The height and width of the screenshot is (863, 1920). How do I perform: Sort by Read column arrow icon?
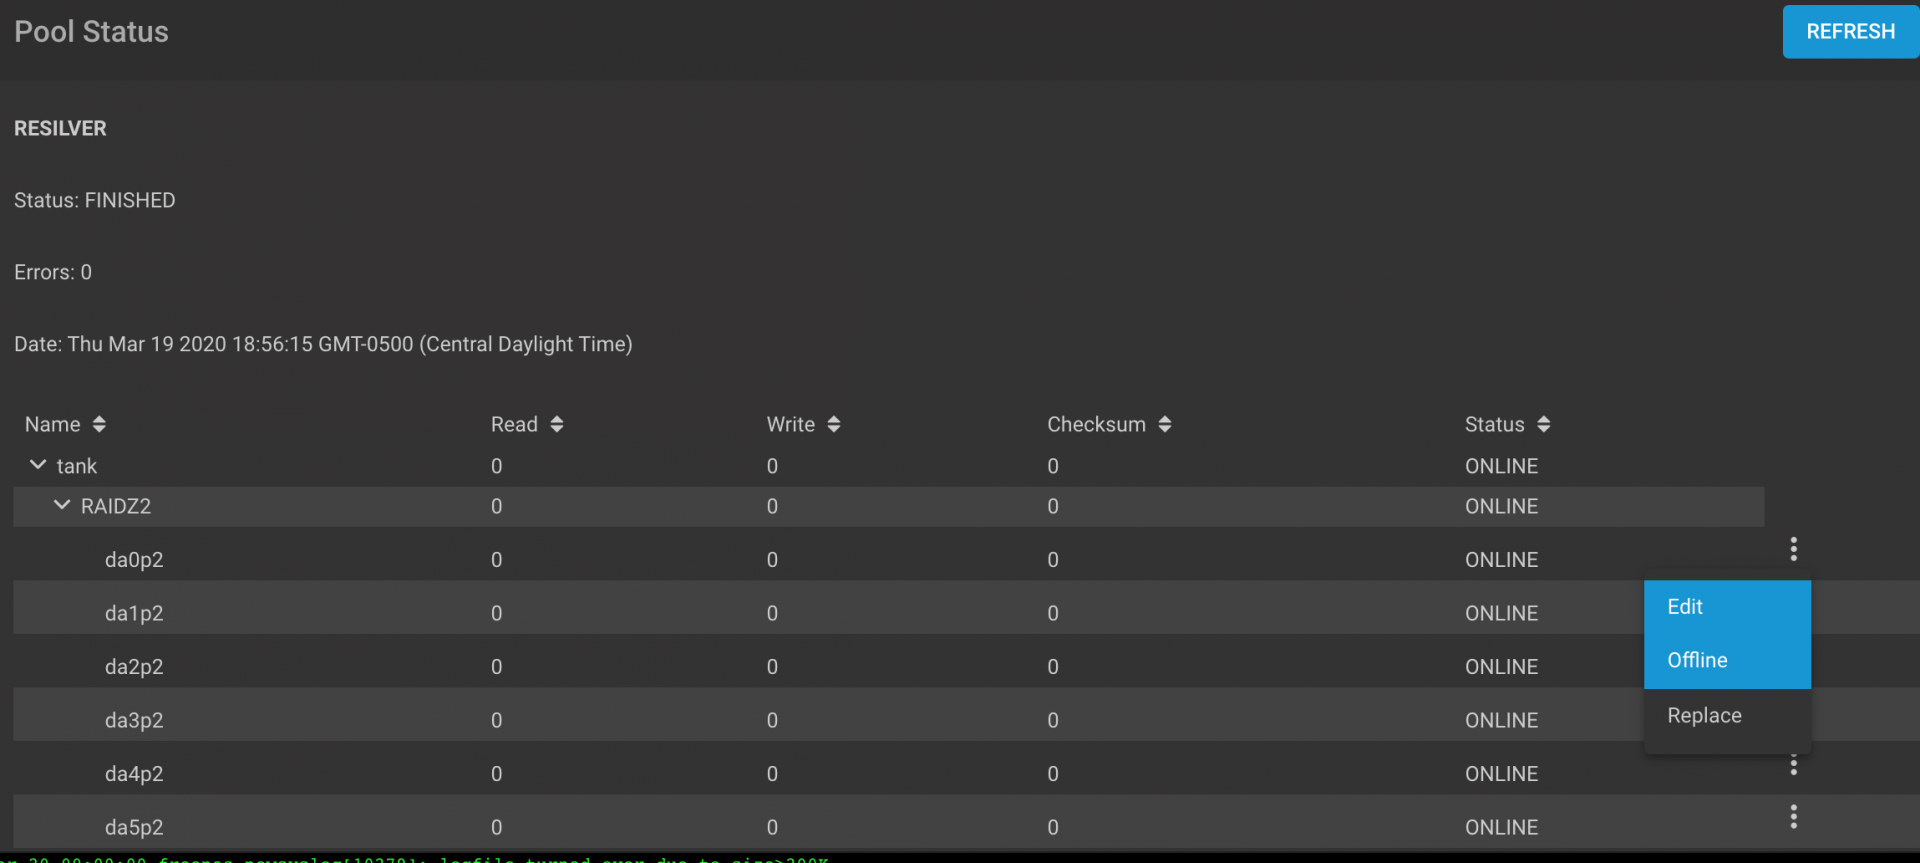[x=557, y=424]
